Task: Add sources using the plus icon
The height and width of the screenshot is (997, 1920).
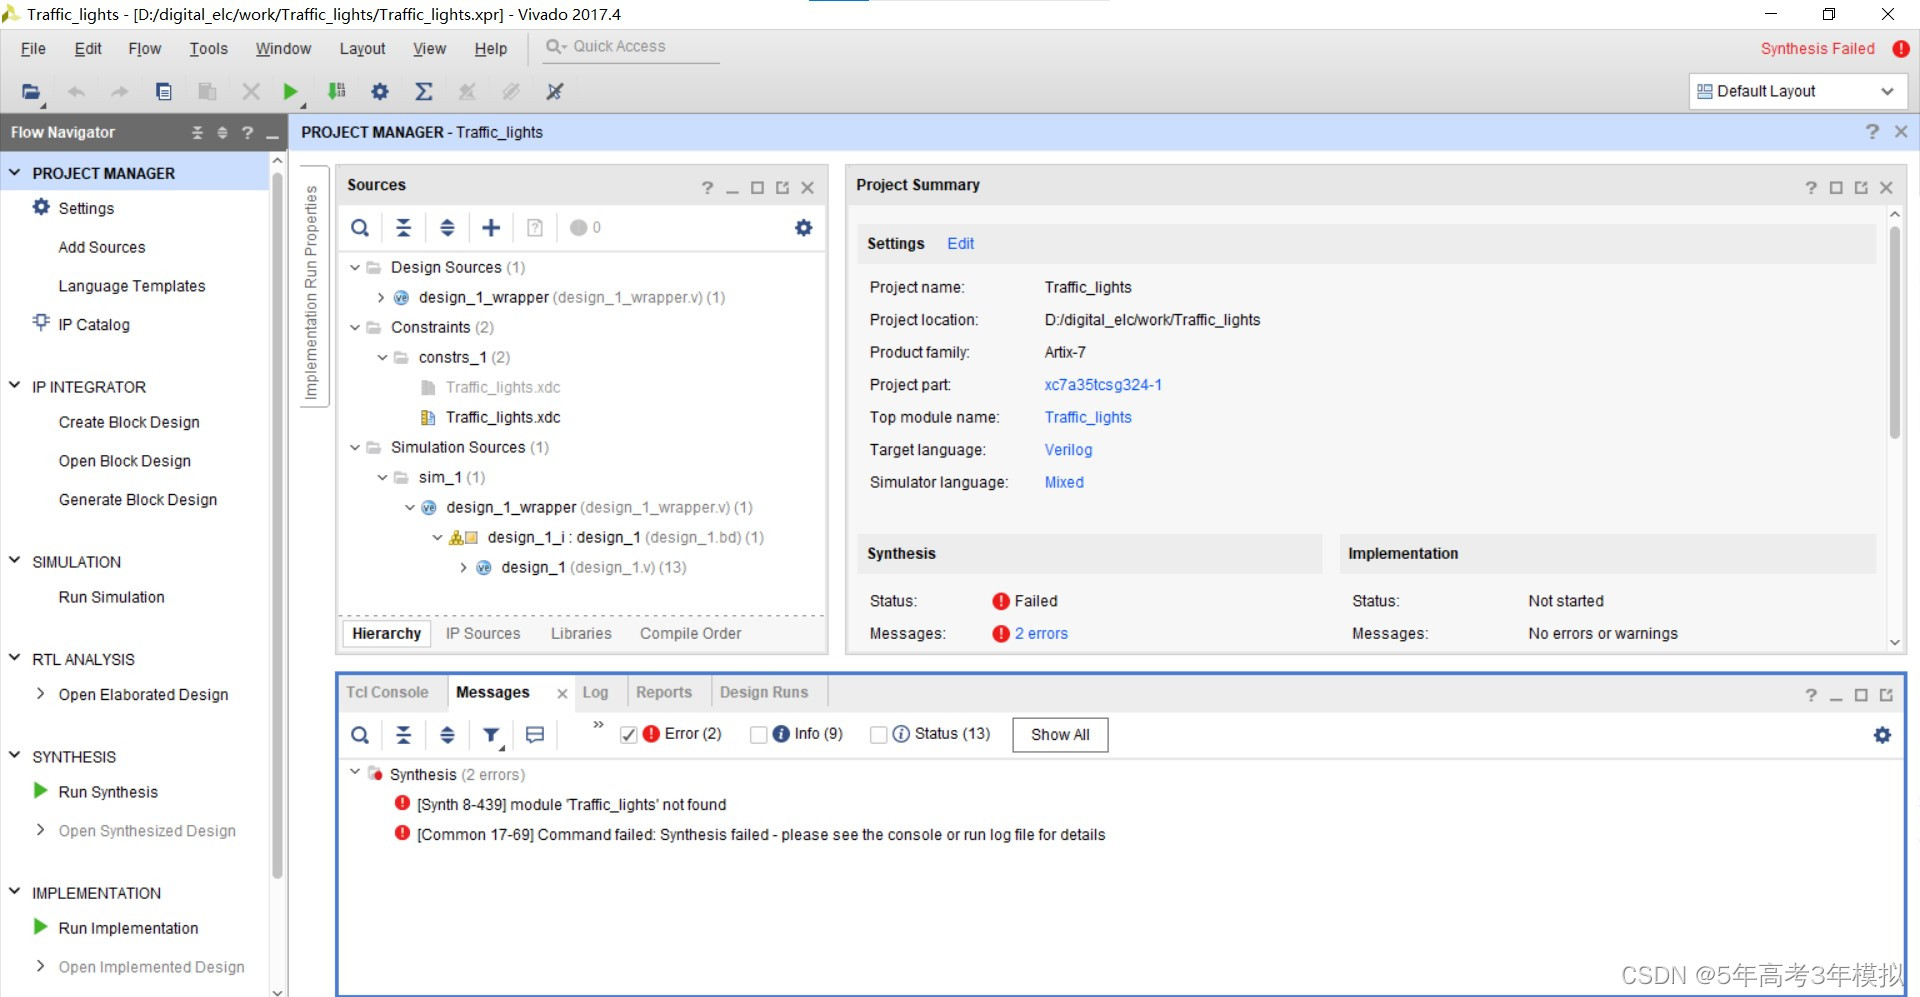Action: 491,228
